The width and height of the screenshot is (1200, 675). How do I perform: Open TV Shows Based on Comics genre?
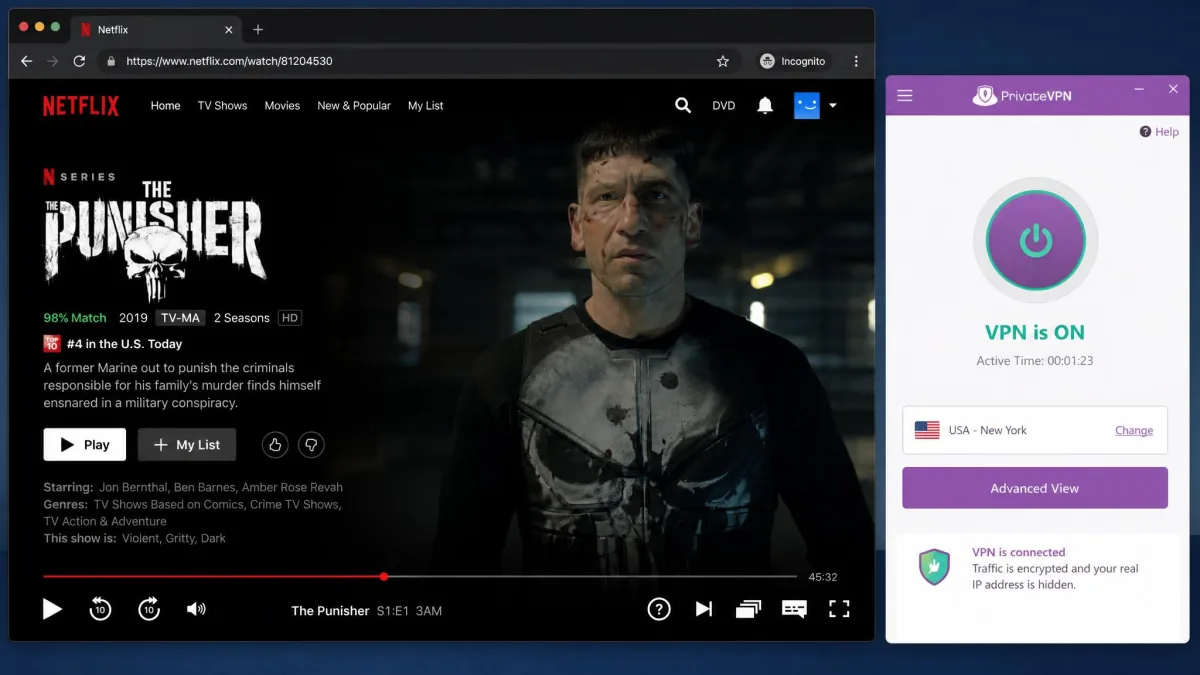pyautogui.click(x=170, y=504)
